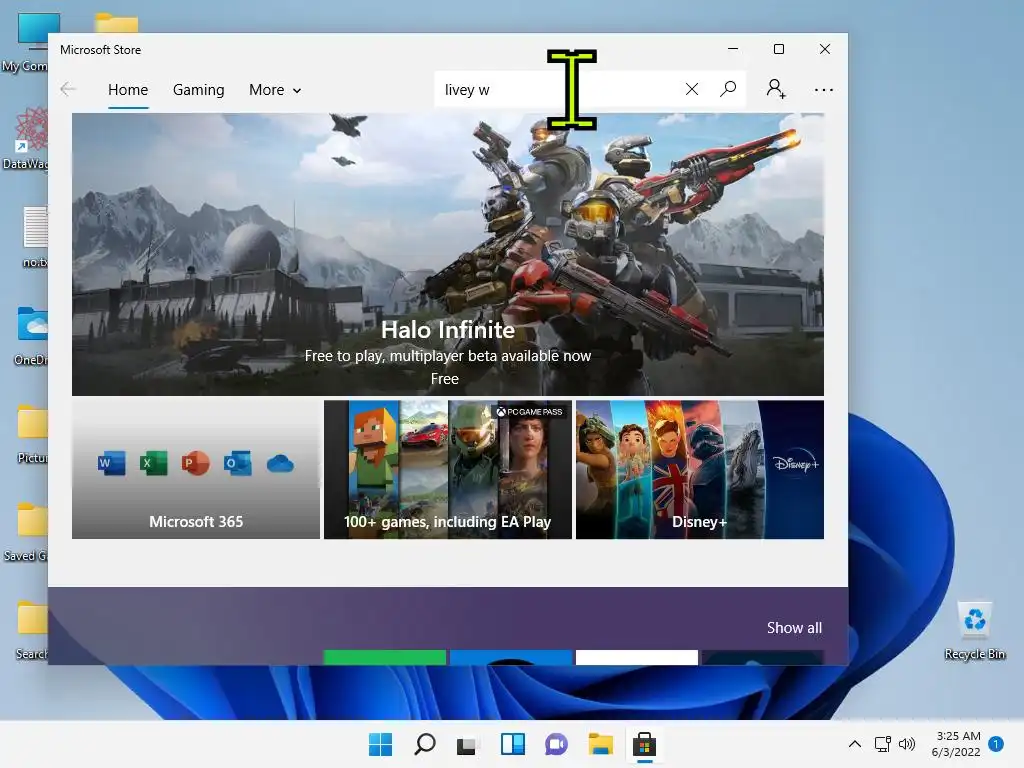The image size is (1024, 768).
Task: Select the My Computer desktop icon
Action: pyautogui.click(x=25, y=42)
